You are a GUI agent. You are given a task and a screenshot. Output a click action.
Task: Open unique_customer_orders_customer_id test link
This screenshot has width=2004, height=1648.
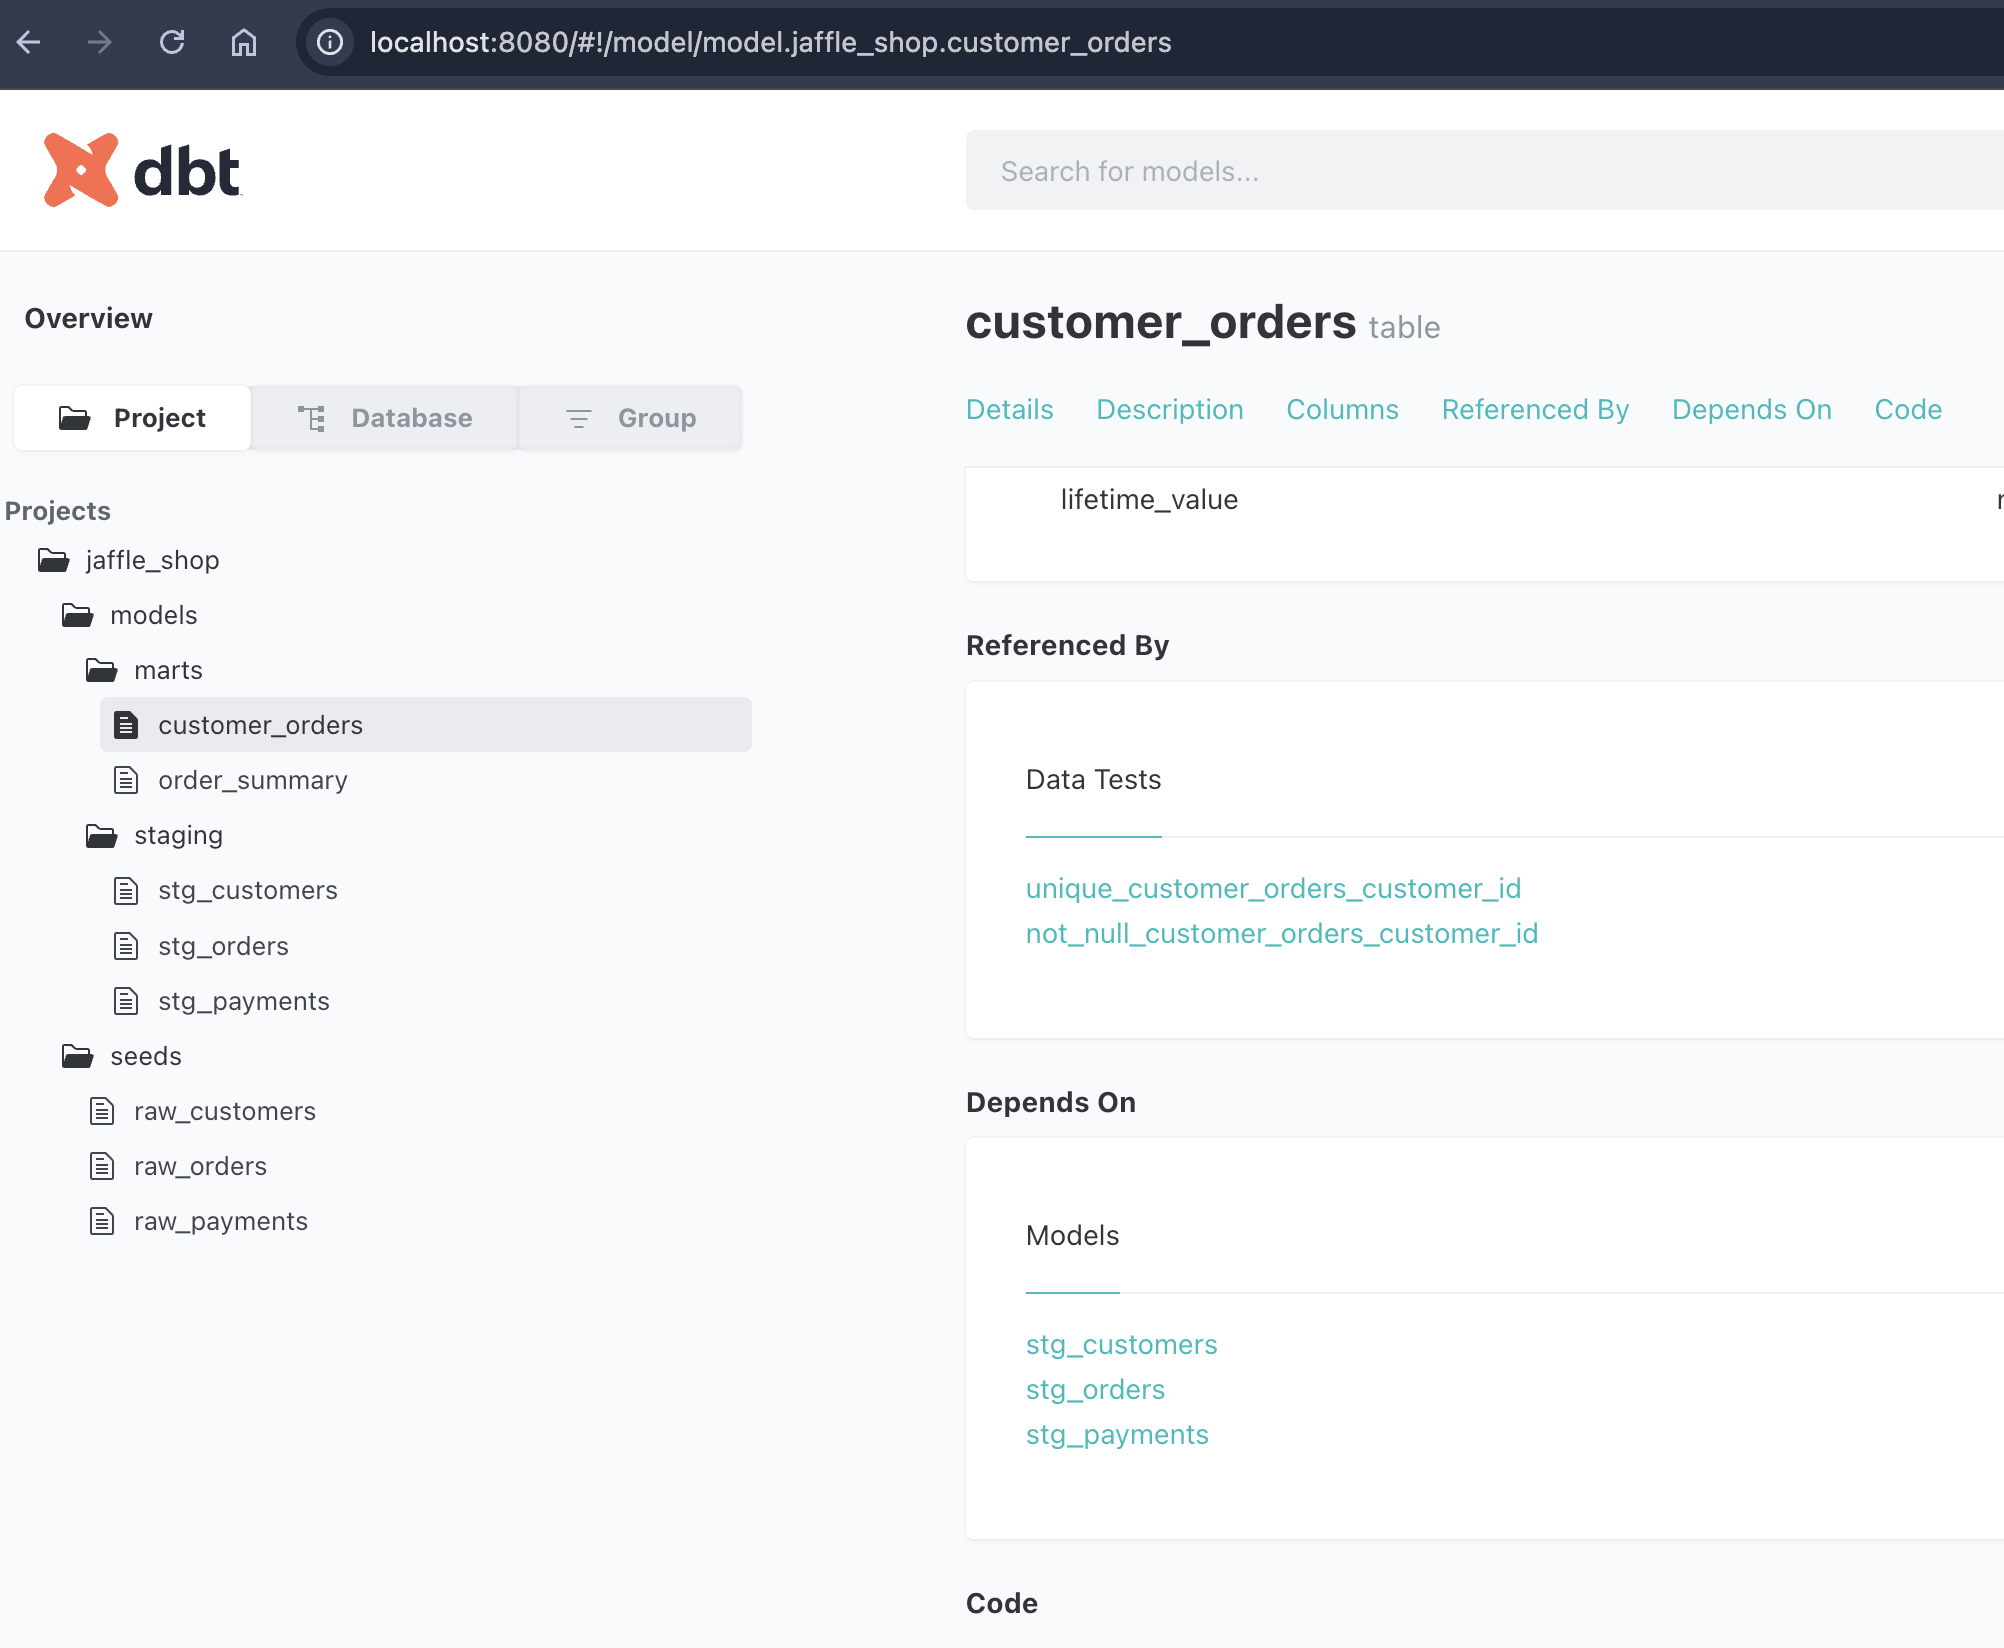coord(1273,888)
